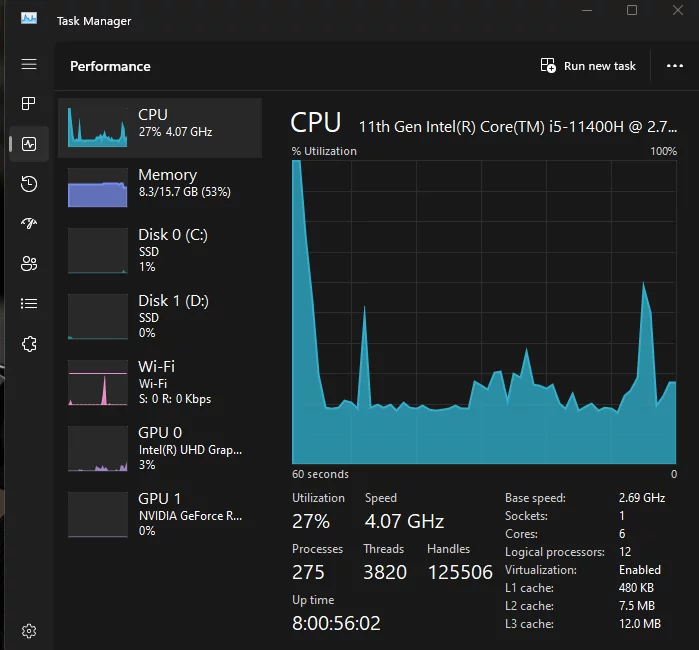
Task: Click the Memory mini graph thumbnail
Action: tap(98, 188)
